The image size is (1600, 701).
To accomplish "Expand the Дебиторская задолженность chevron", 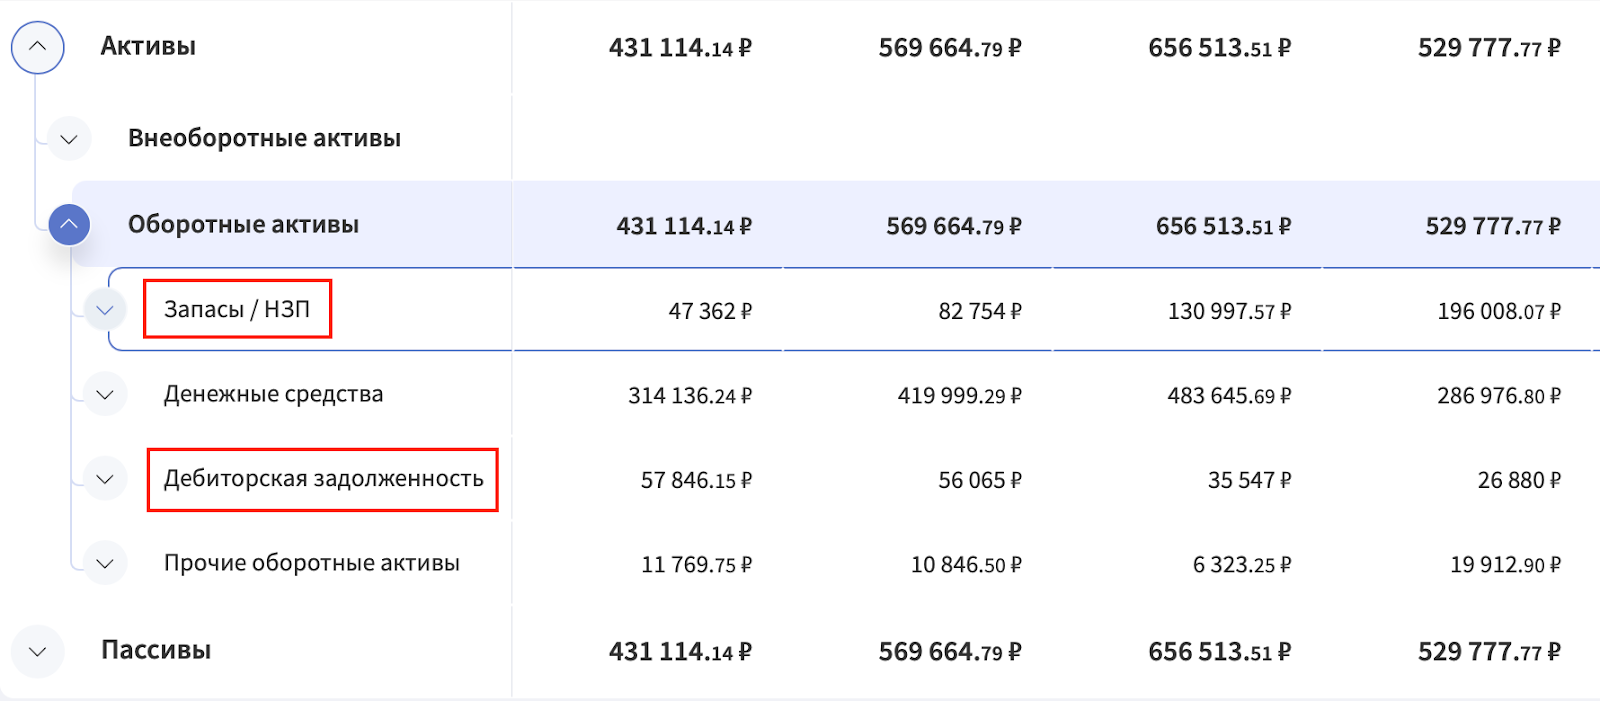I will pyautogui.click(x=105, y=479).
